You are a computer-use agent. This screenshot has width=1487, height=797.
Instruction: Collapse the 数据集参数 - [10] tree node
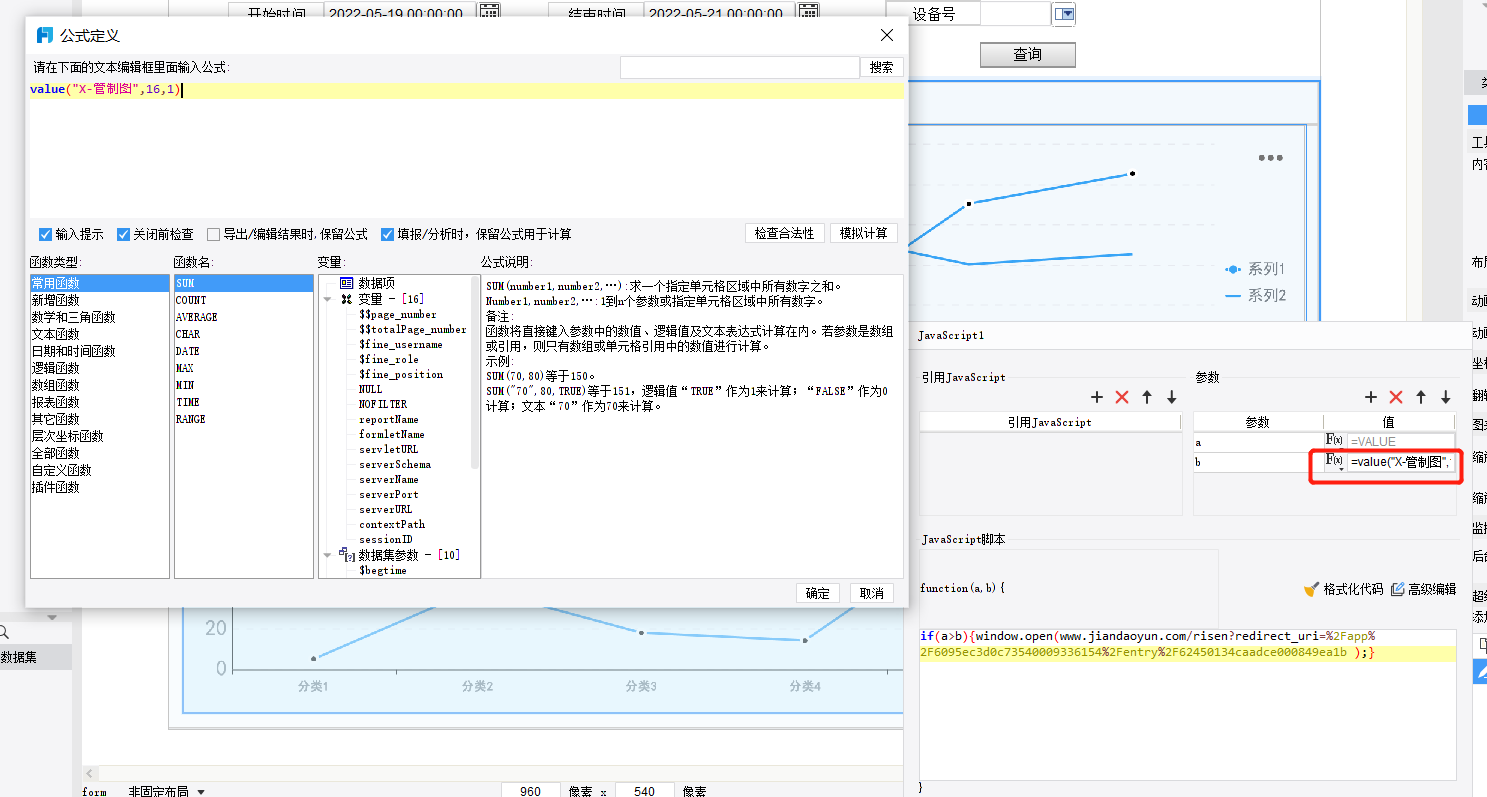pyautogui.click(x=328, y=554)
